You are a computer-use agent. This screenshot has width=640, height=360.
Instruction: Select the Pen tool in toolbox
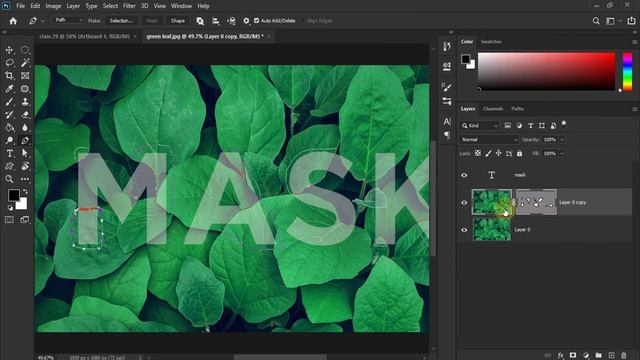(25, 140)
